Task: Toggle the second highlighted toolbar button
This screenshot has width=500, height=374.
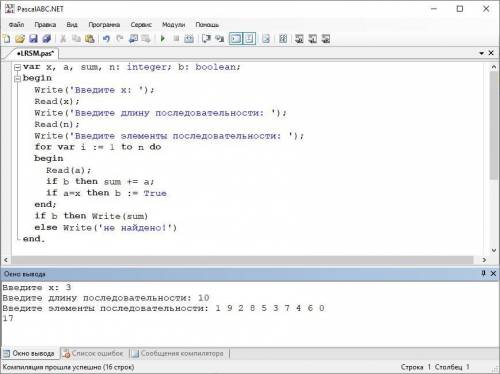Action: (x=249, y=39)
